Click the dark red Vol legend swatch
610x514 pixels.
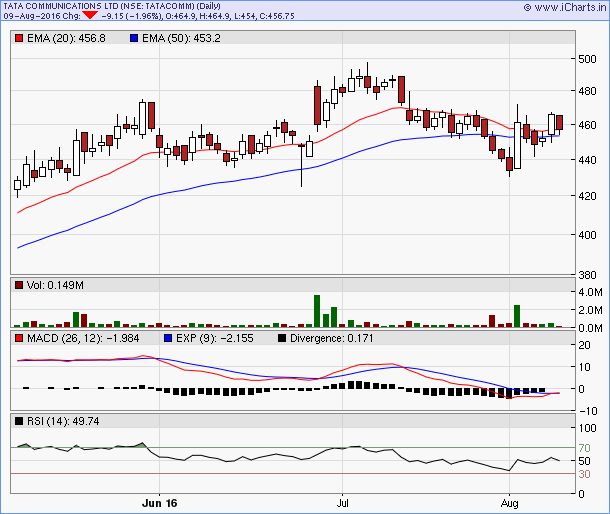[19, 285]
